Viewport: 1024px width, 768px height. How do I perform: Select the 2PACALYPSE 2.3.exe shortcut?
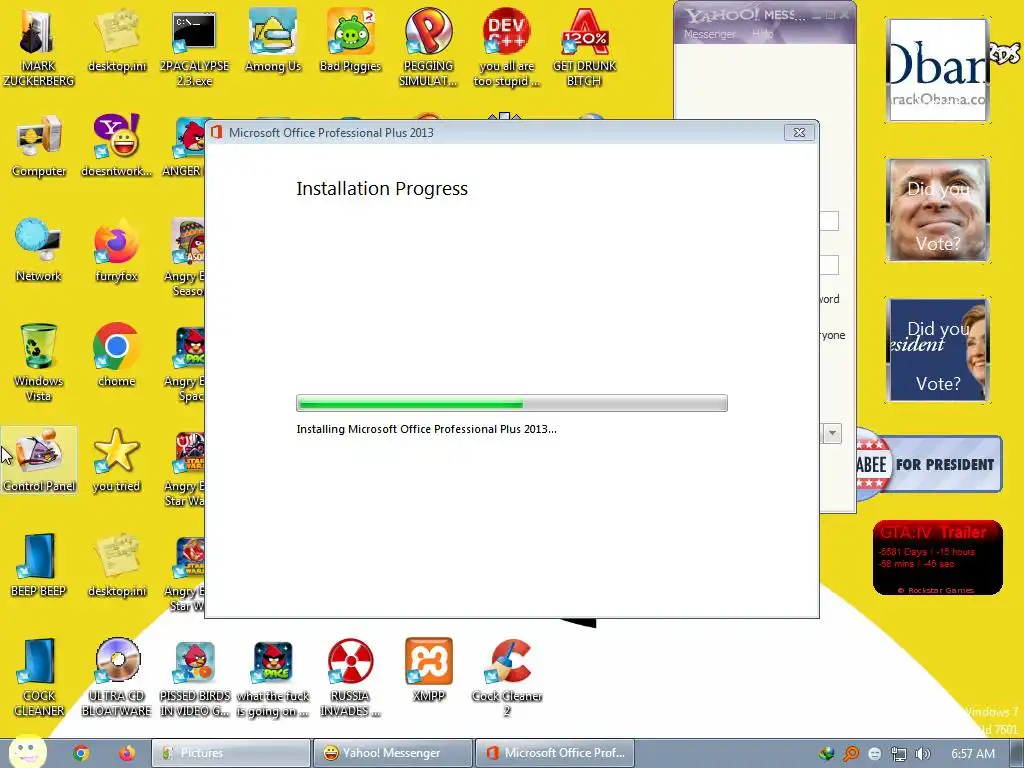click(194, 47)
